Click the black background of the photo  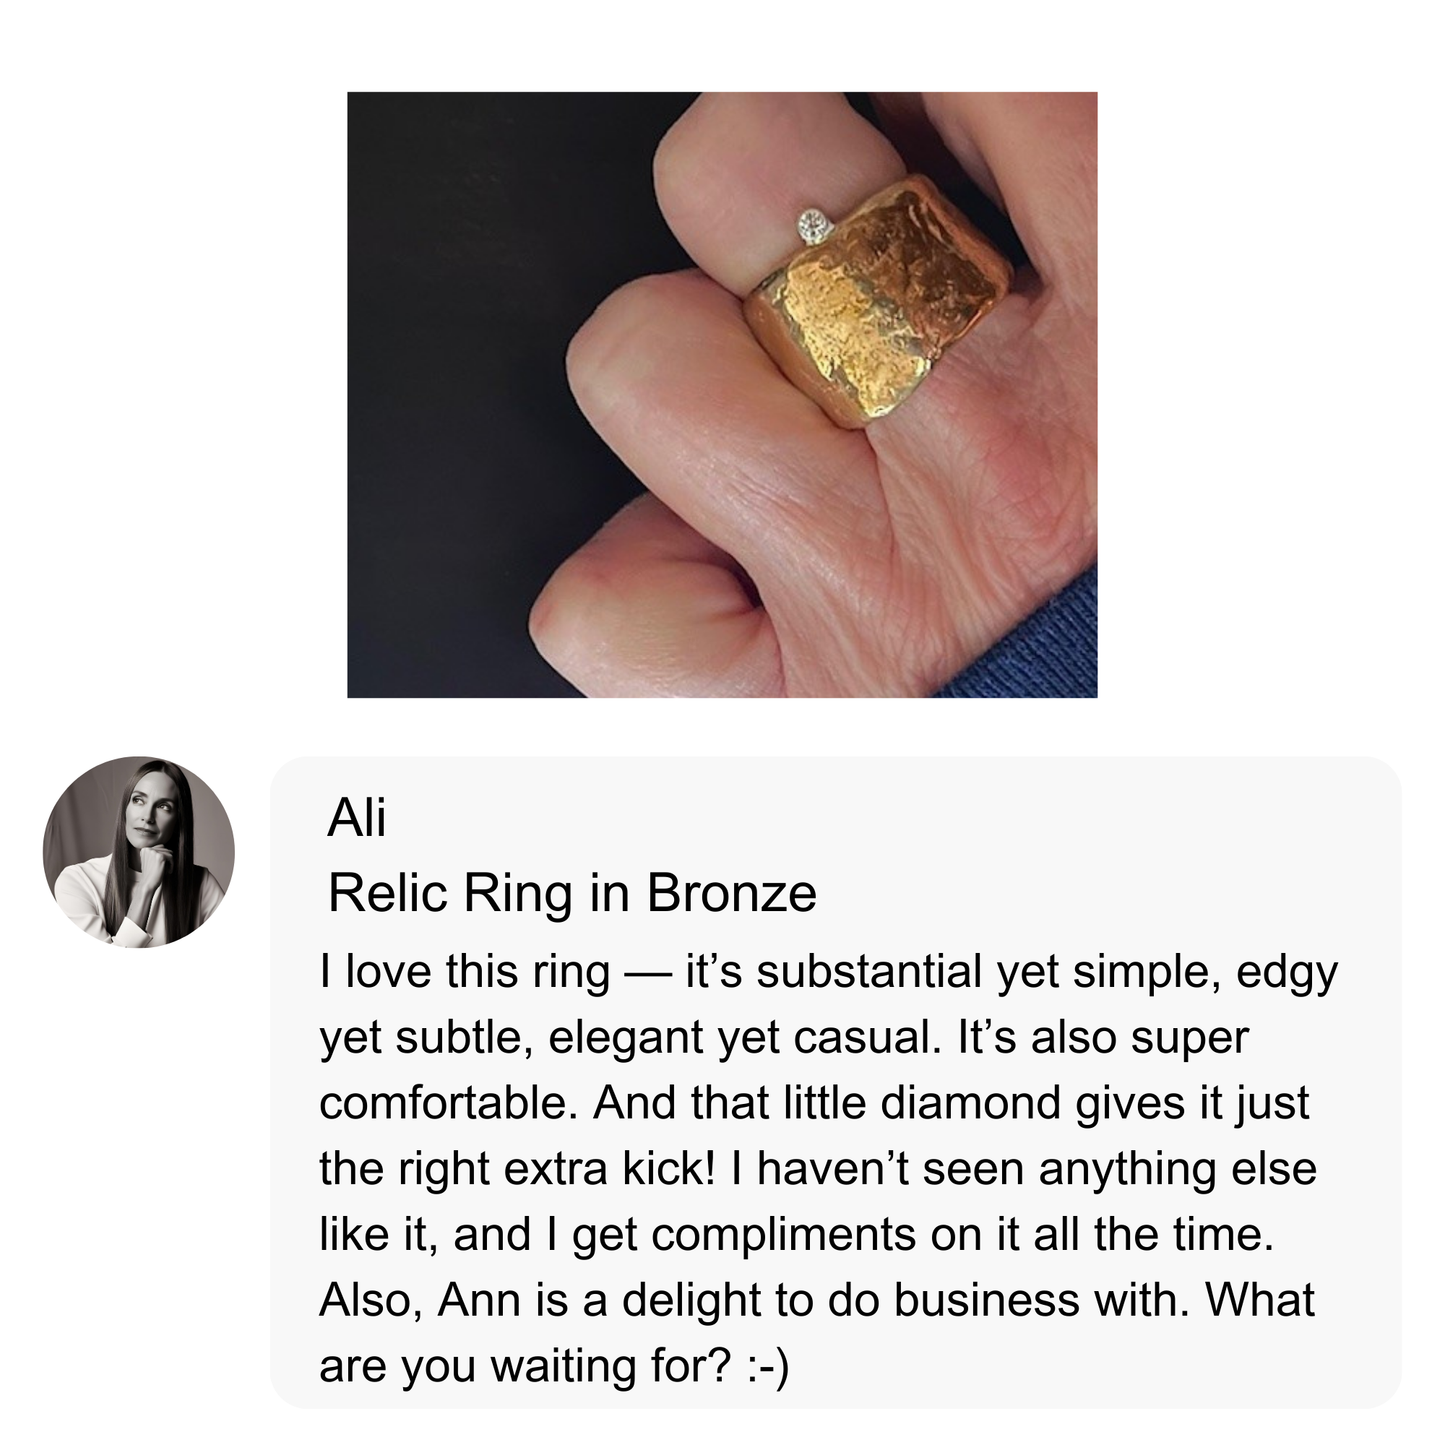pos(450,300)
